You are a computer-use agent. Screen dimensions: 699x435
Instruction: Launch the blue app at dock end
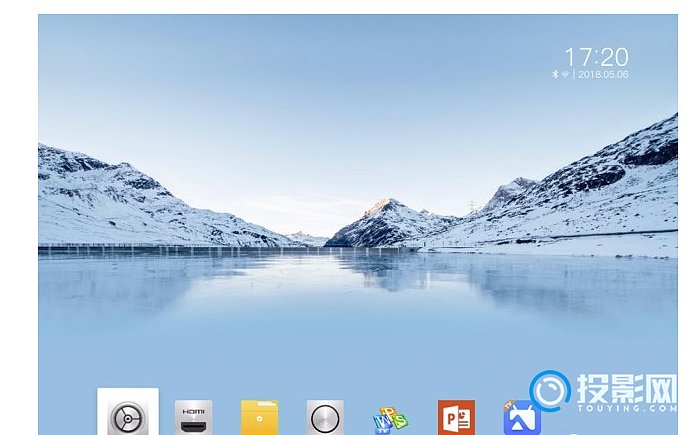(520, 418)
